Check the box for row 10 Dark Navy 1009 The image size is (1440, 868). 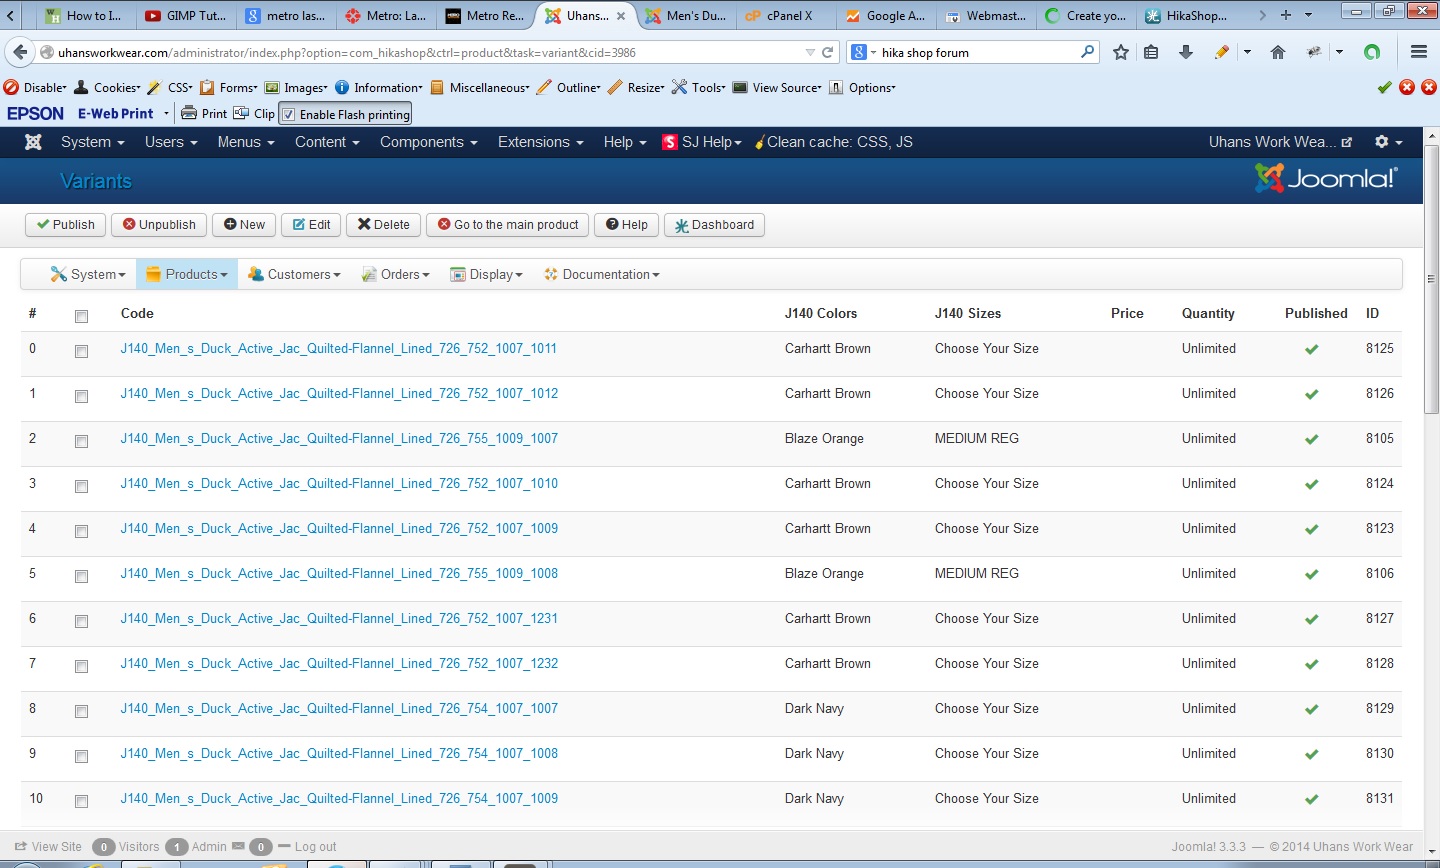[x=82, y=801]
